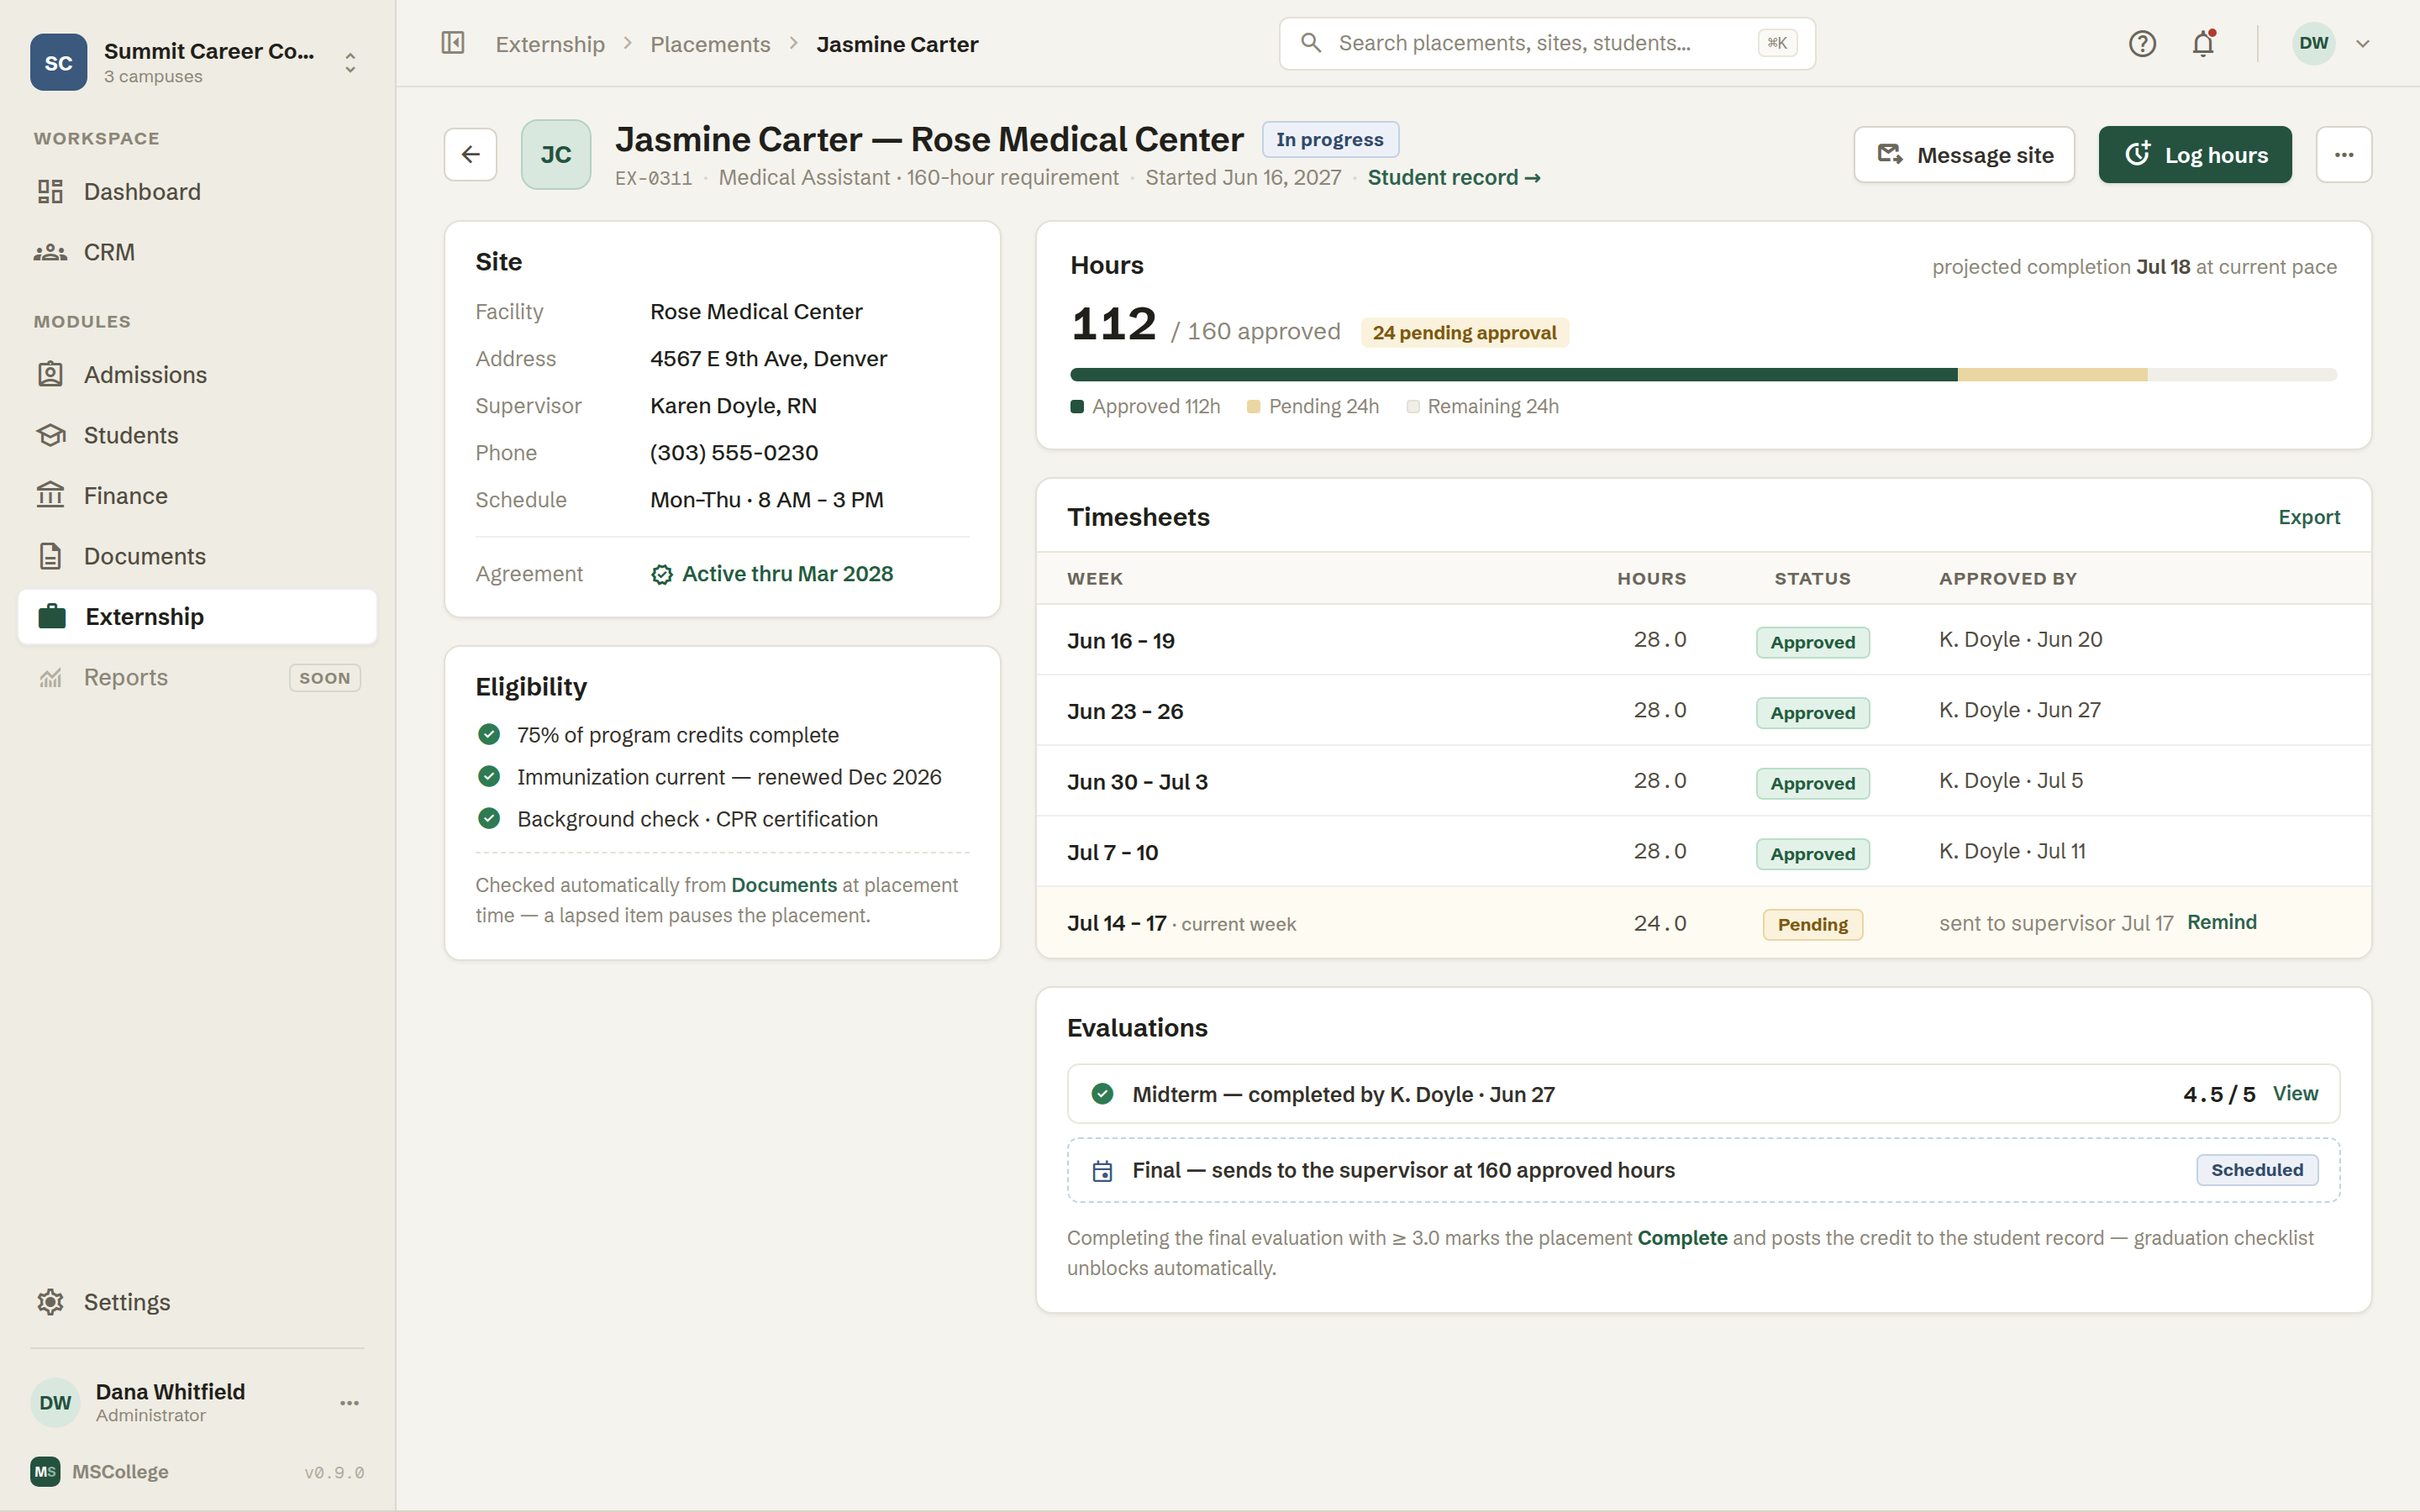Open Settings in the sidebar
The height and width of the screenshot is (1512, 2420).
pos(197,1301)
